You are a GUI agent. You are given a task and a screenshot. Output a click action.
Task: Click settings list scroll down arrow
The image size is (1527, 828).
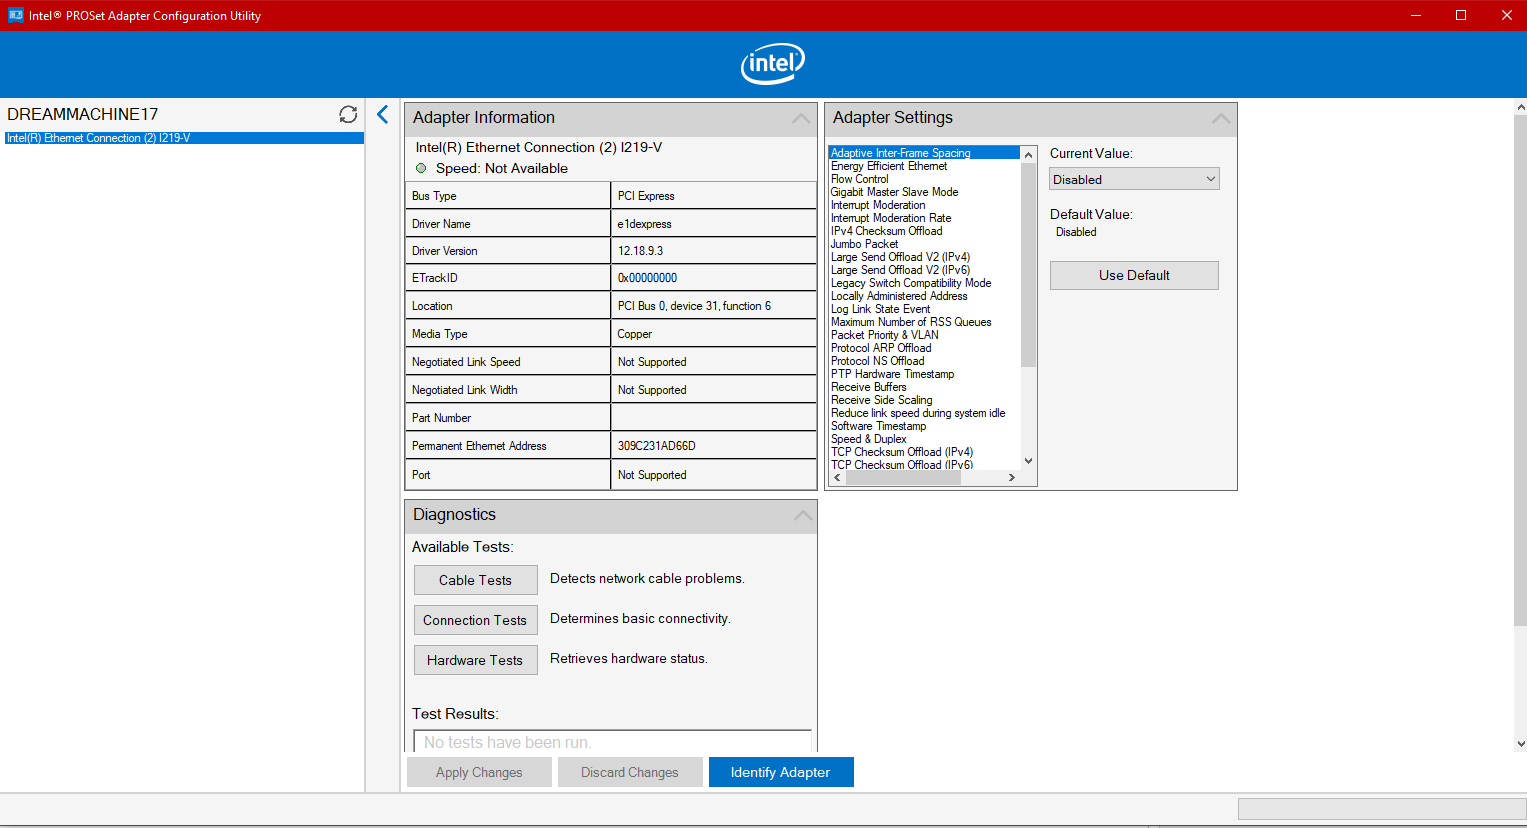1028,461
